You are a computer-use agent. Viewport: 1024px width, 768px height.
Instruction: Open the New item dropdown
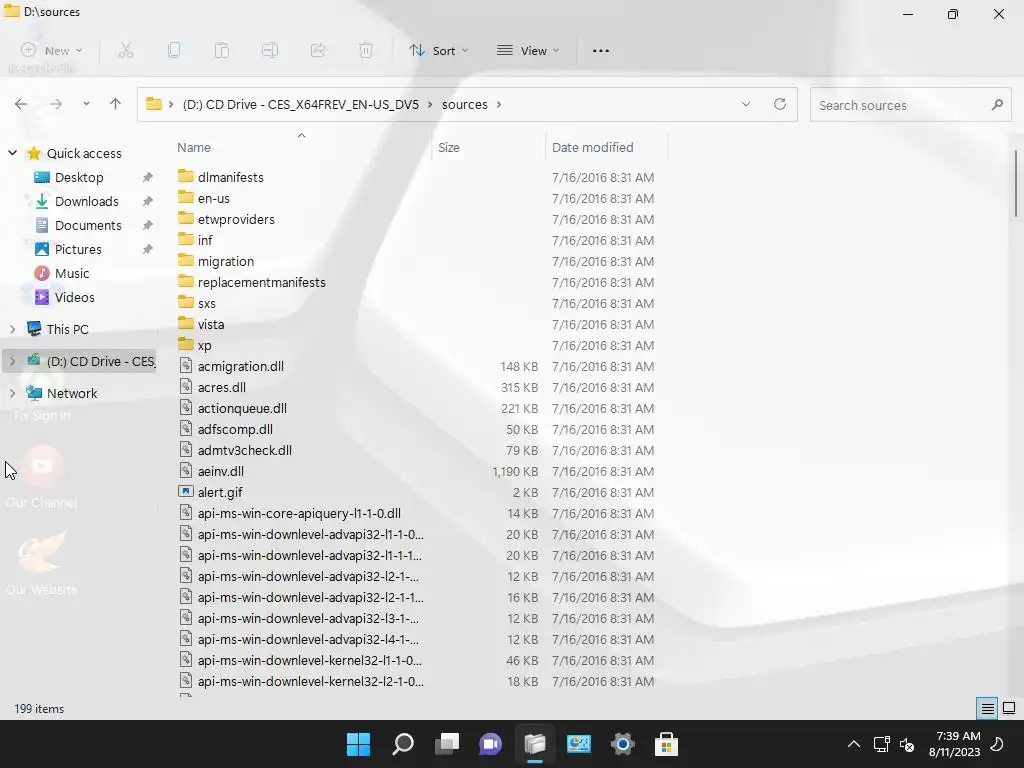tap(52, 50)
